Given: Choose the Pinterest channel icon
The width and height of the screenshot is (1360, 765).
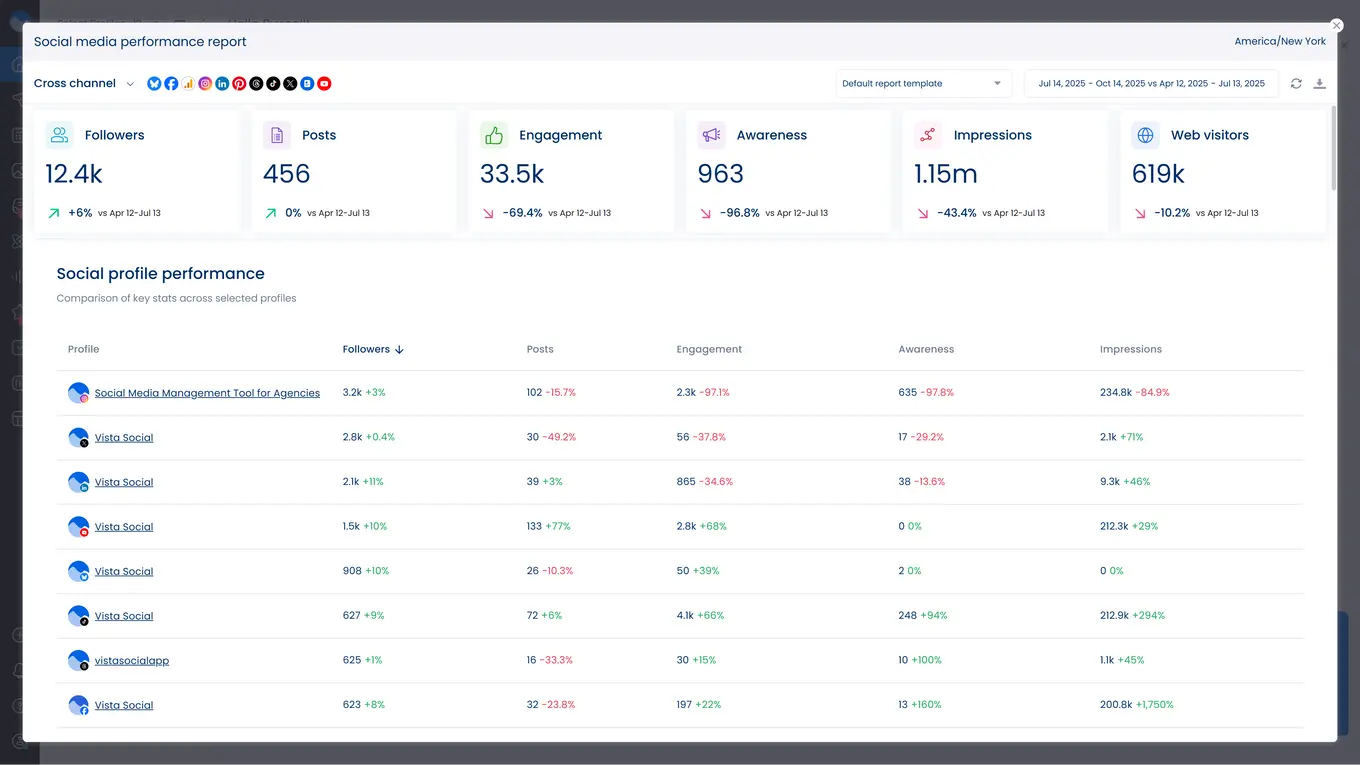Looking at the screenshot, I should (x=239, y=84).
